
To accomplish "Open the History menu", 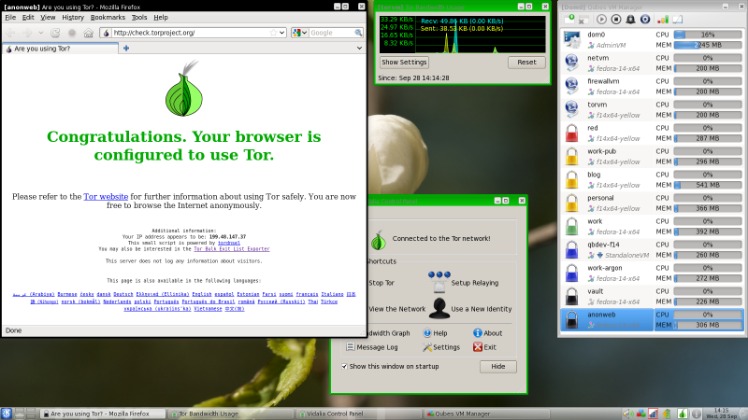I will pos(73,17).
